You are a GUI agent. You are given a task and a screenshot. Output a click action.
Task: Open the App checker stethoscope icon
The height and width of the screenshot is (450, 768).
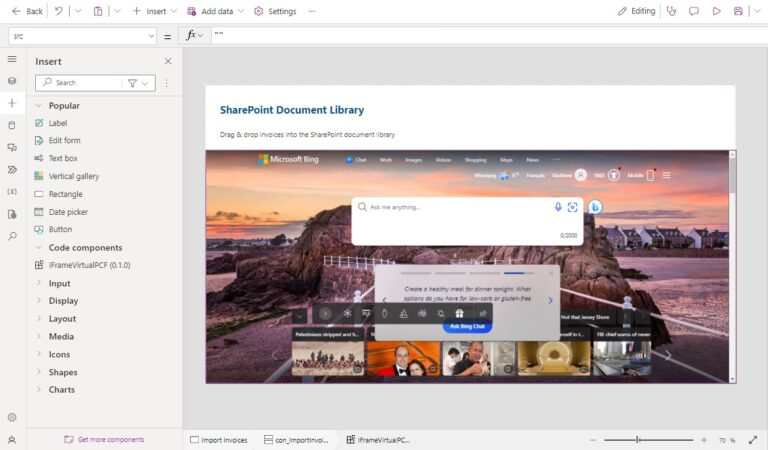672,11
